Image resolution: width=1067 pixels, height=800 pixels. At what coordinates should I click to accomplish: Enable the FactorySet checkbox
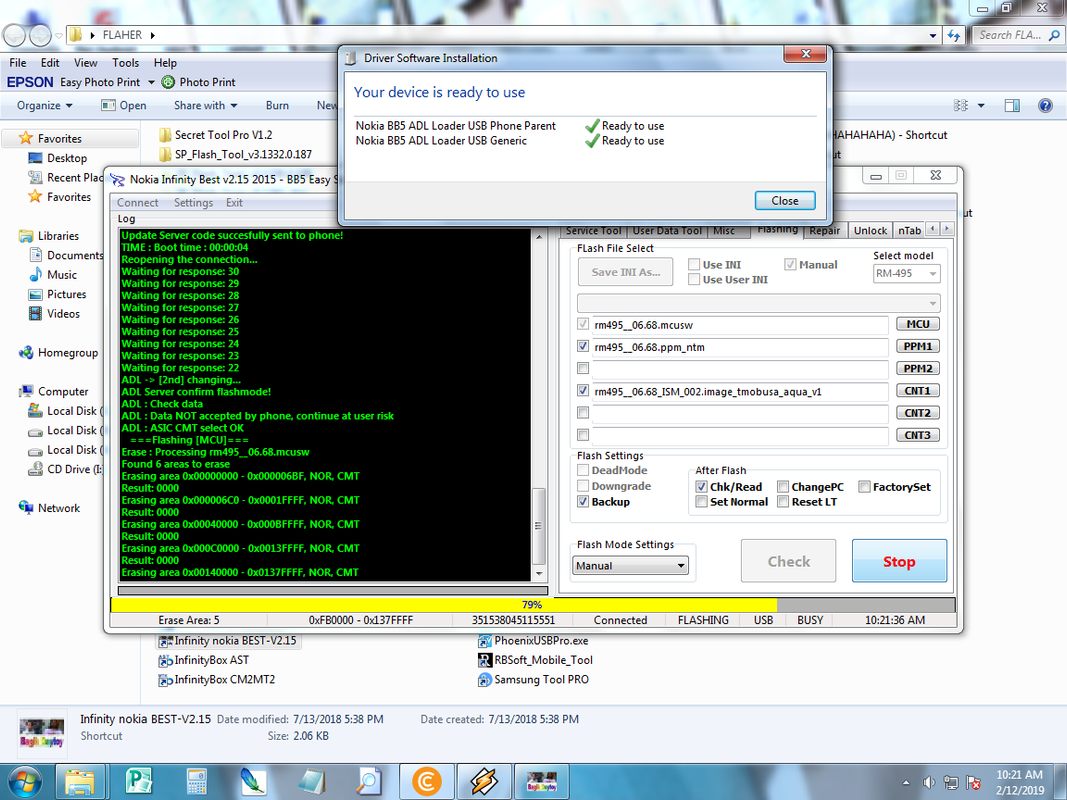point(864,486)
